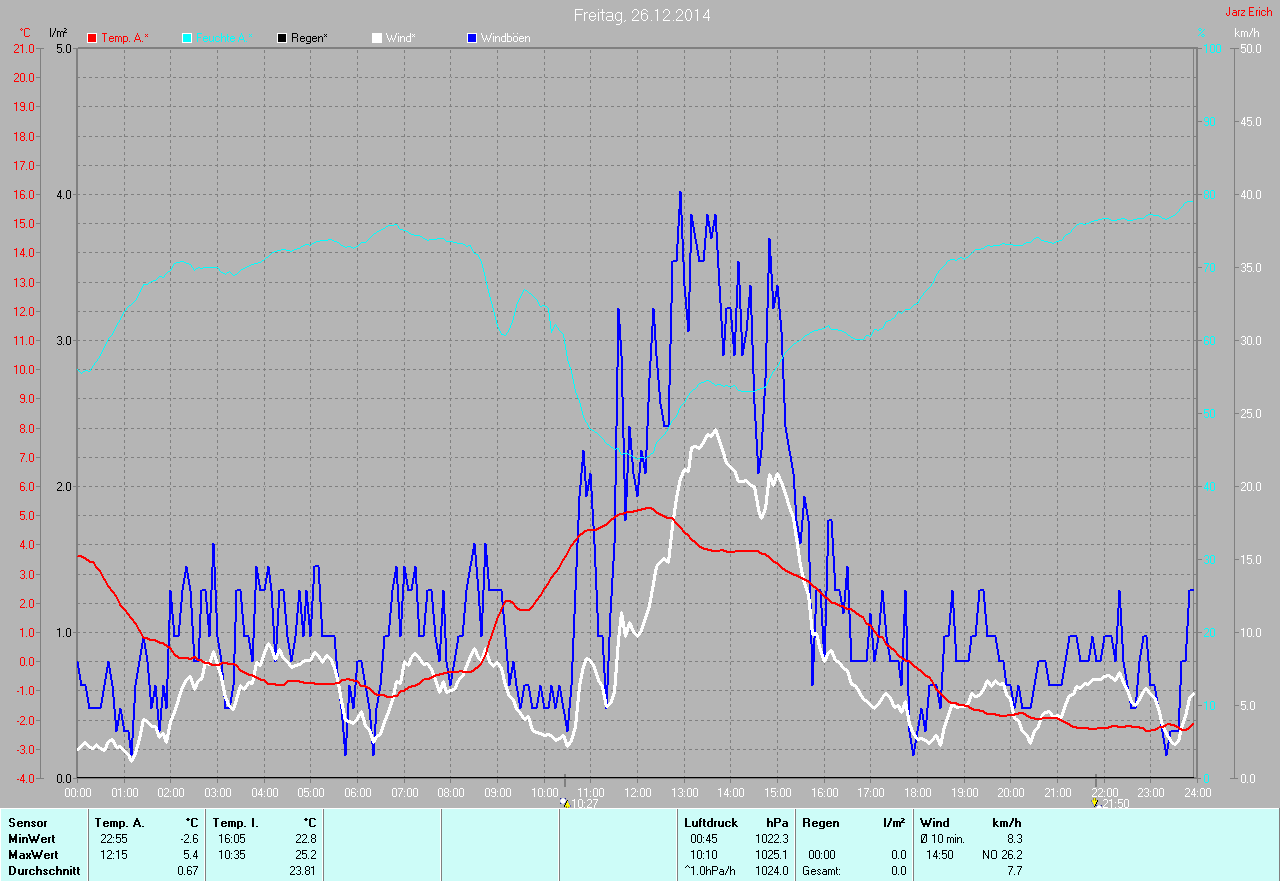Screen dimensions: 1280x881
Task: Click the indoor average value '23.81'
Action: click(x=303, y=871)
